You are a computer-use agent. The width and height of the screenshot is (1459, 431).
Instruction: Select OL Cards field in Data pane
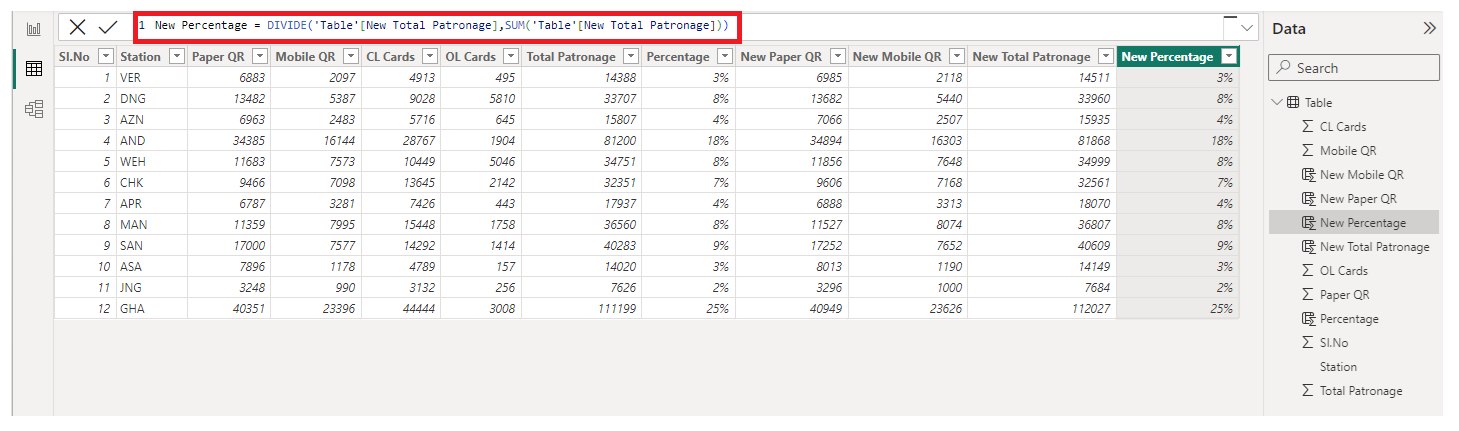point(1343,271)
